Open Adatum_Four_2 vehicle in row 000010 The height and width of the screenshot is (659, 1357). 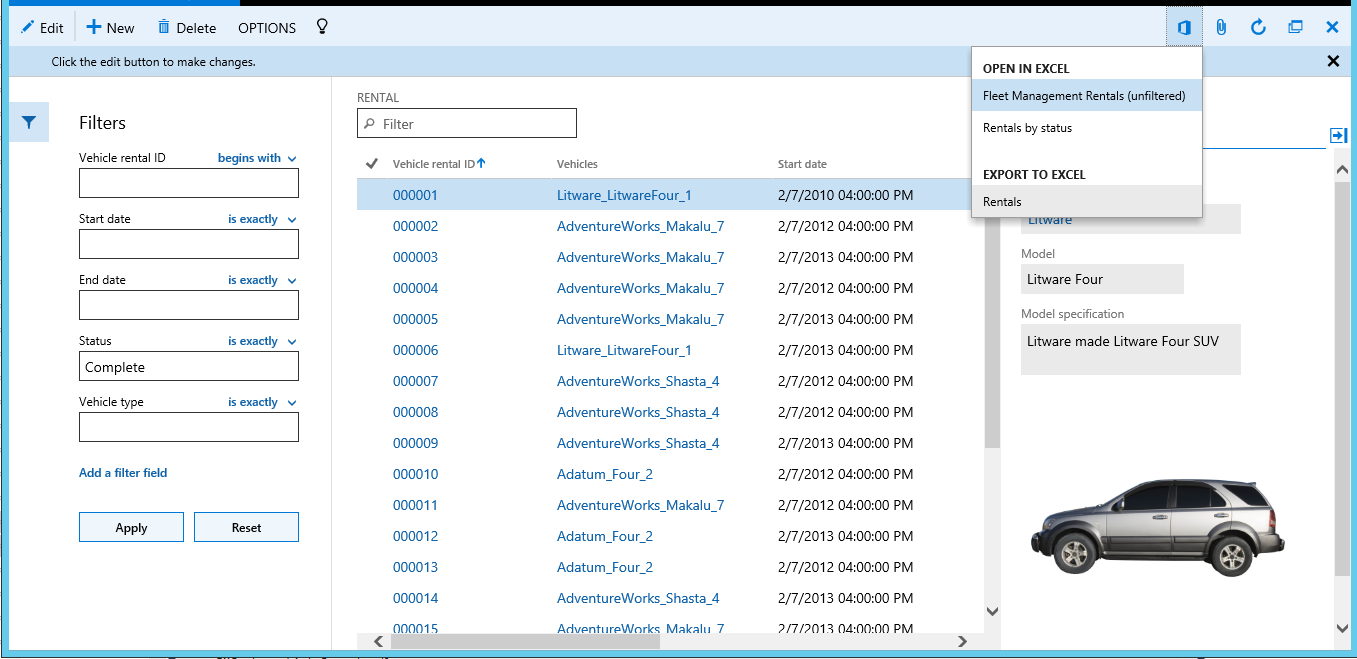pos(605,474)
